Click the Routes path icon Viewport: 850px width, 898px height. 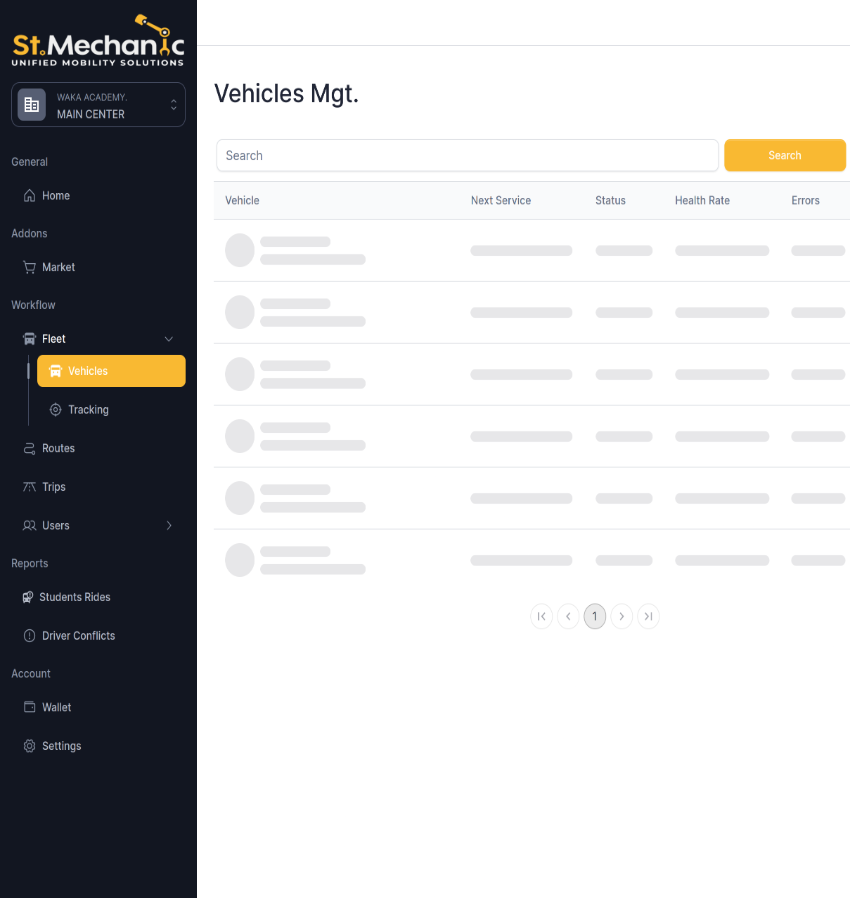[29, 448]
